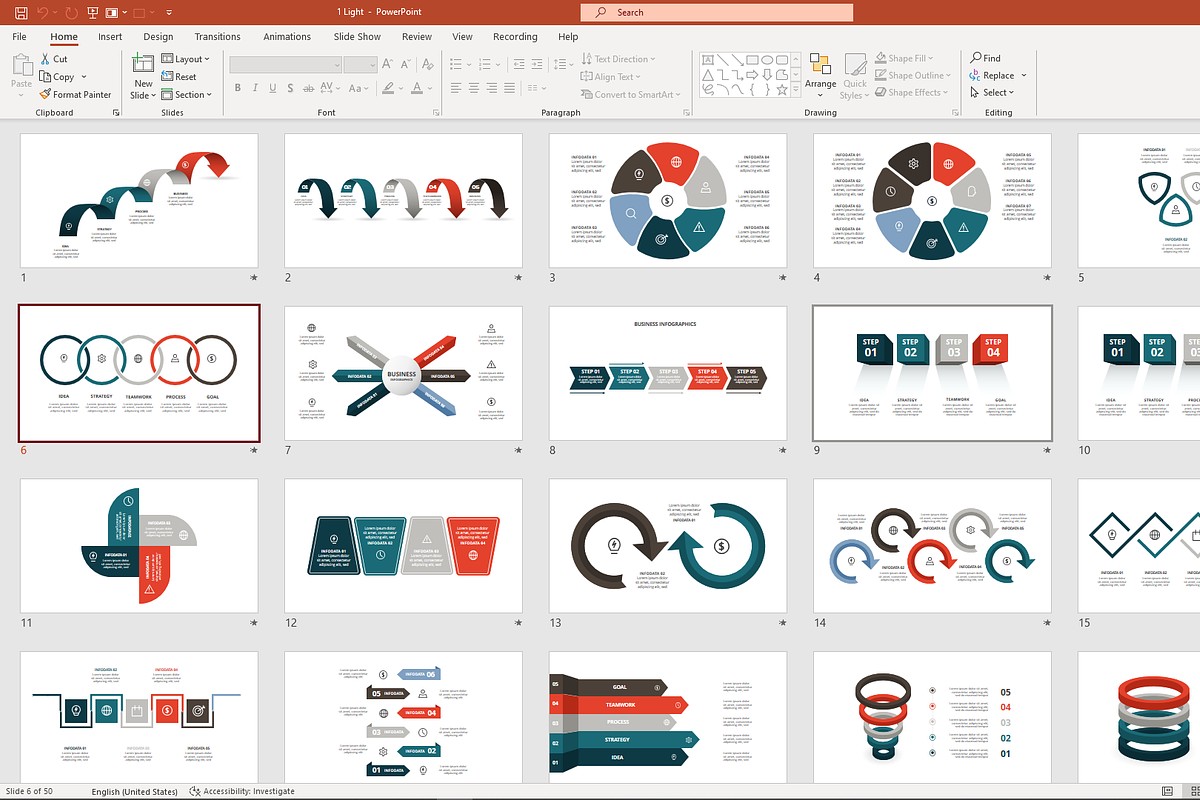Cut the selected slide
Viewport: 1200px width, 800px height.
[x=54, y=59]
